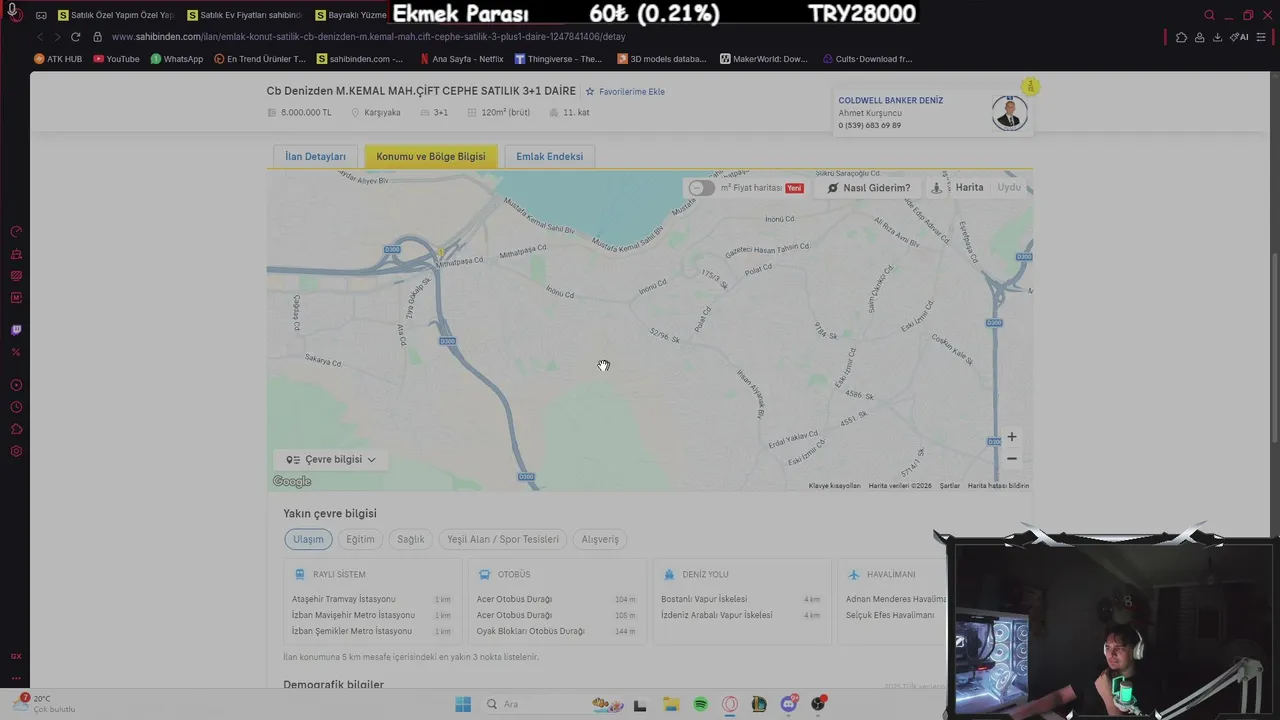Click Bostanlı Vapur İskelesi row

pos(741,599)
